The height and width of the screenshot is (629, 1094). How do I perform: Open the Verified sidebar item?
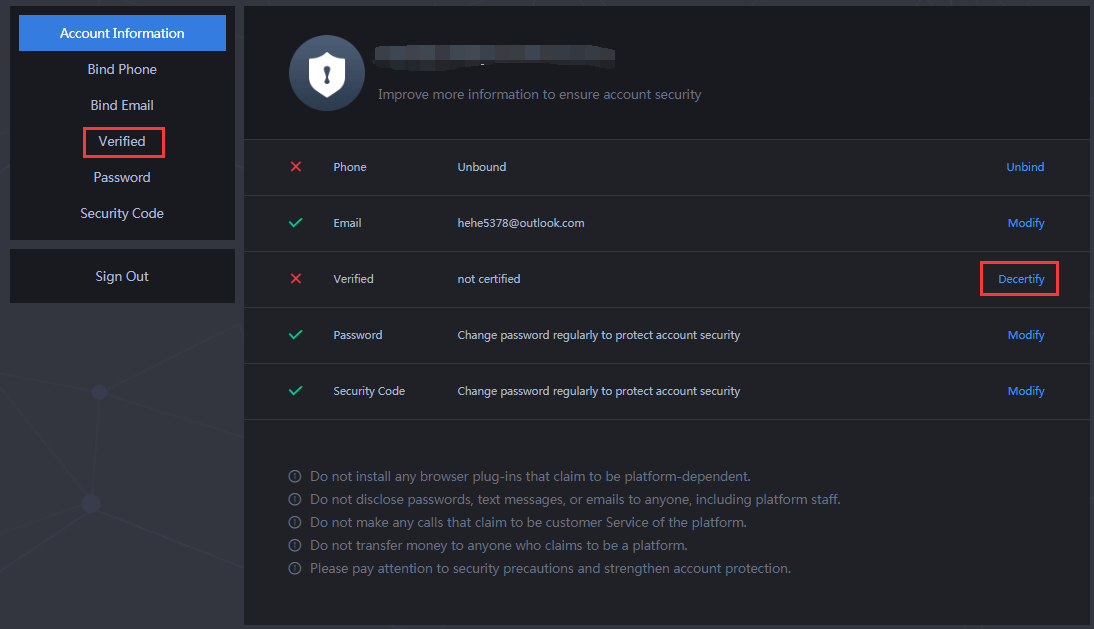coord(122,141)
